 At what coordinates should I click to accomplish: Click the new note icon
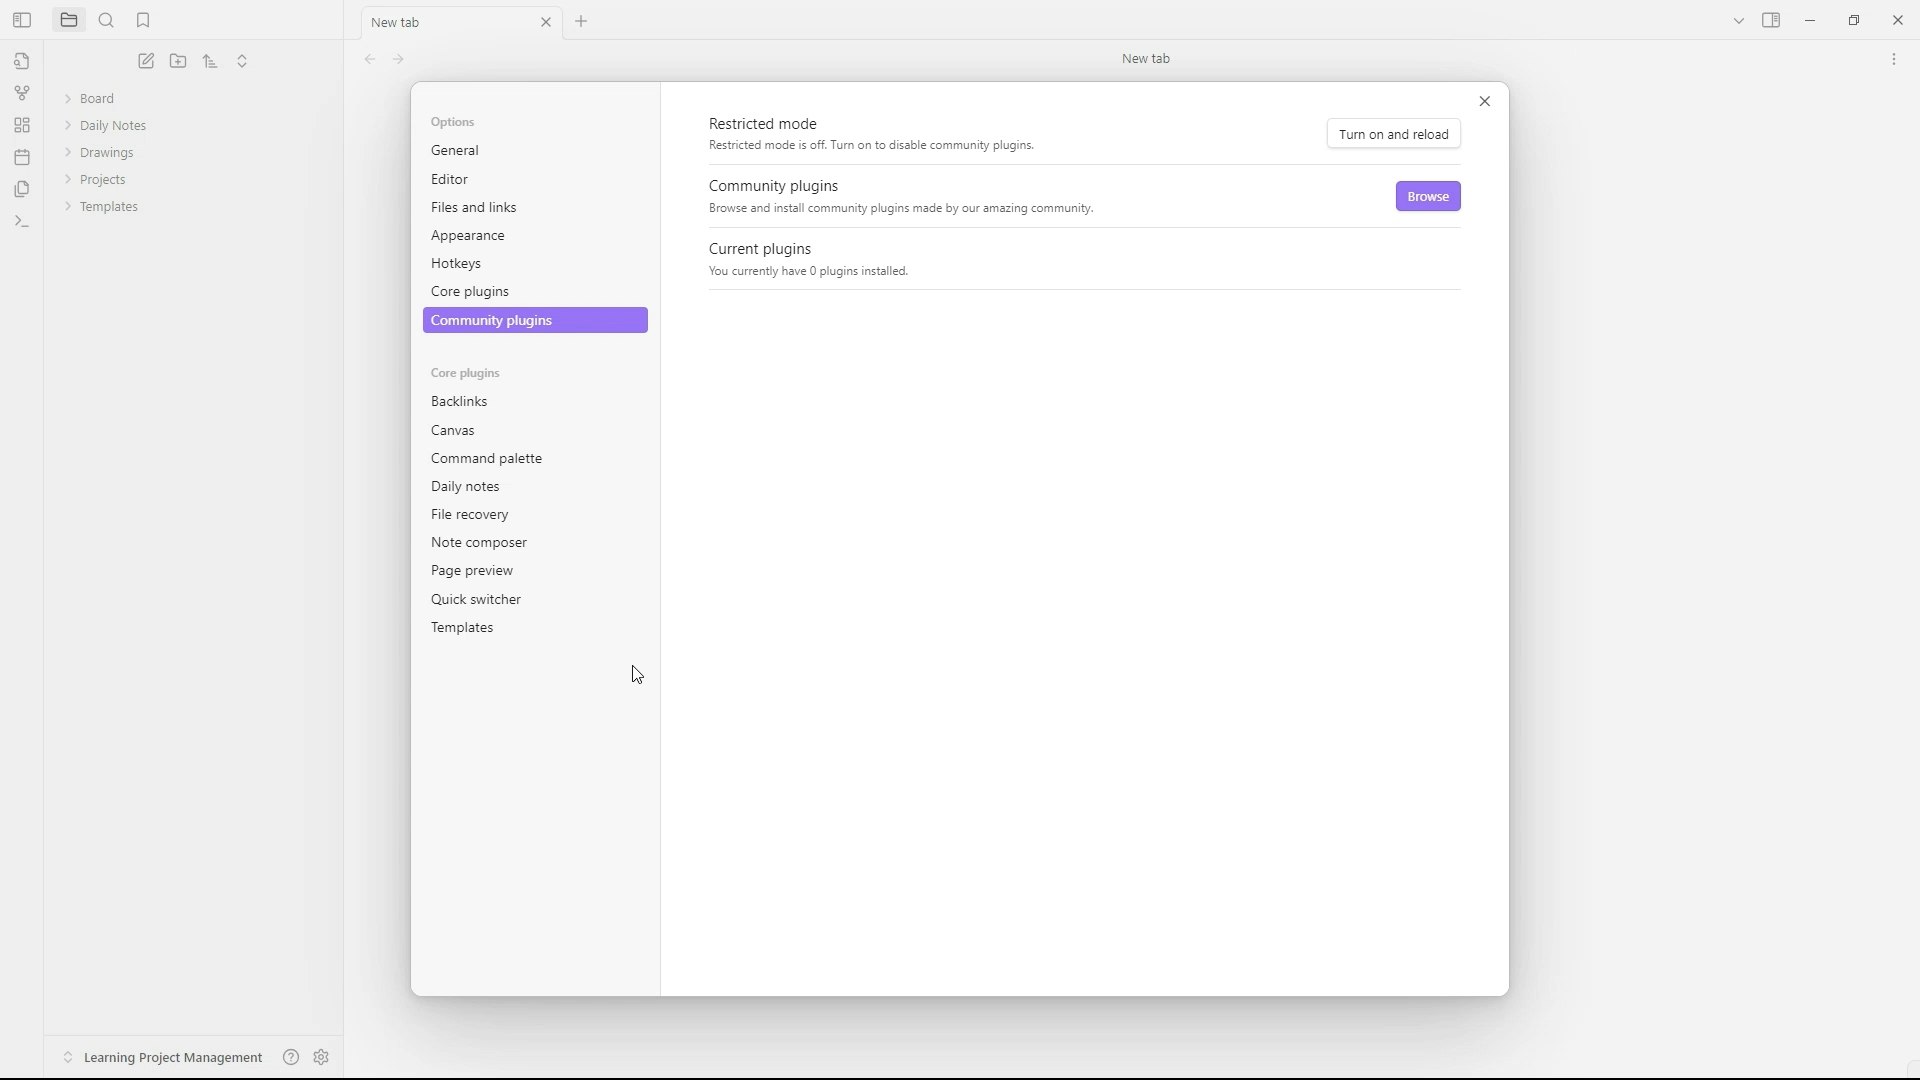[146, 61]
